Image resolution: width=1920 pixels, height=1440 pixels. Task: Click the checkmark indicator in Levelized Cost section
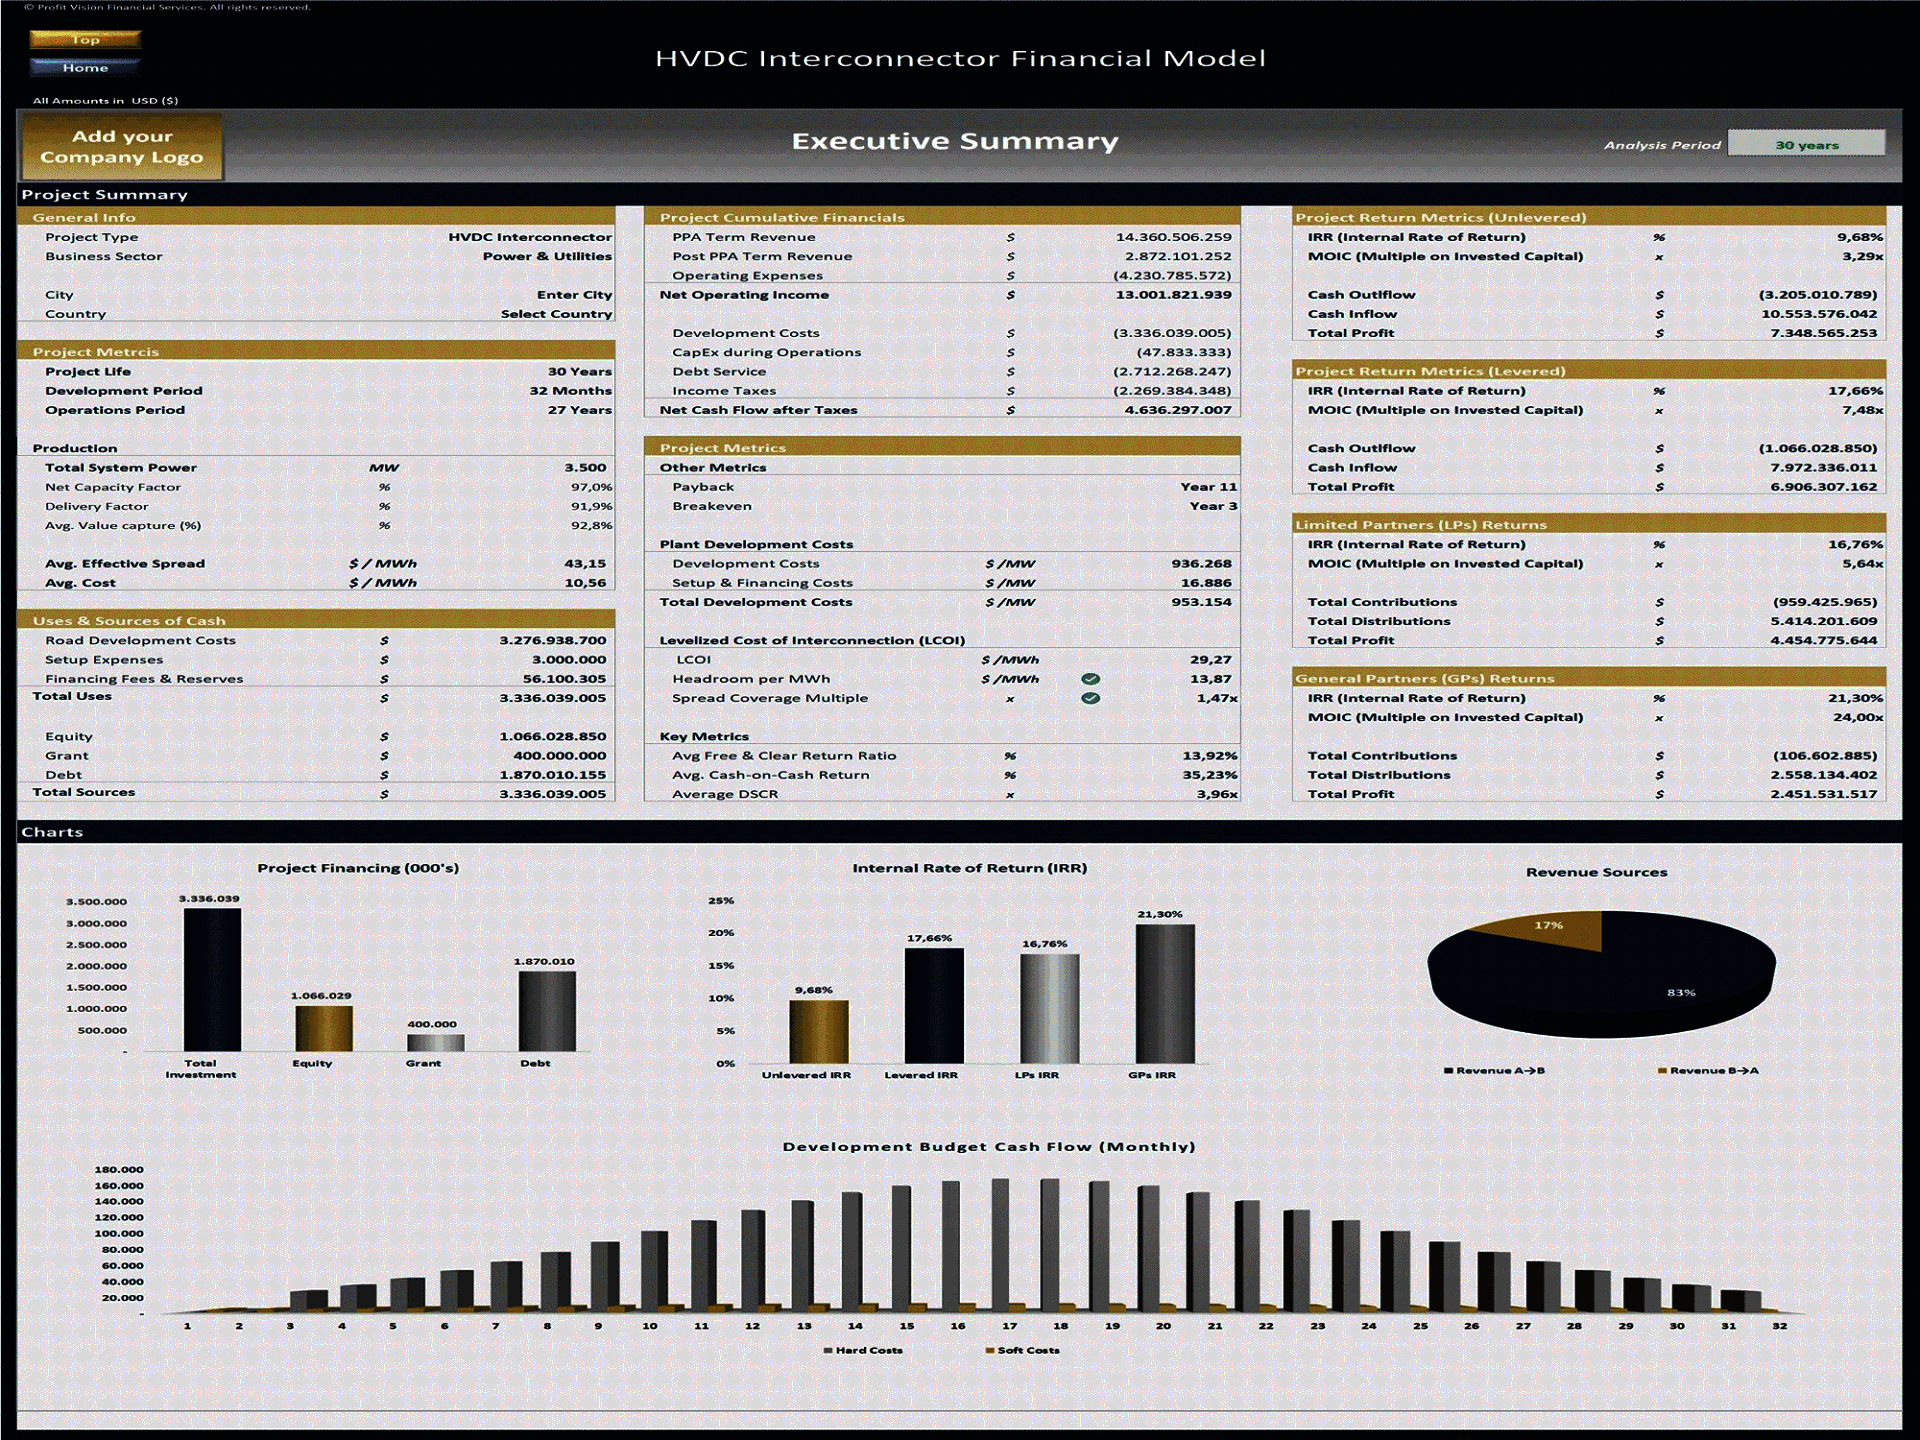[1089, 678]
